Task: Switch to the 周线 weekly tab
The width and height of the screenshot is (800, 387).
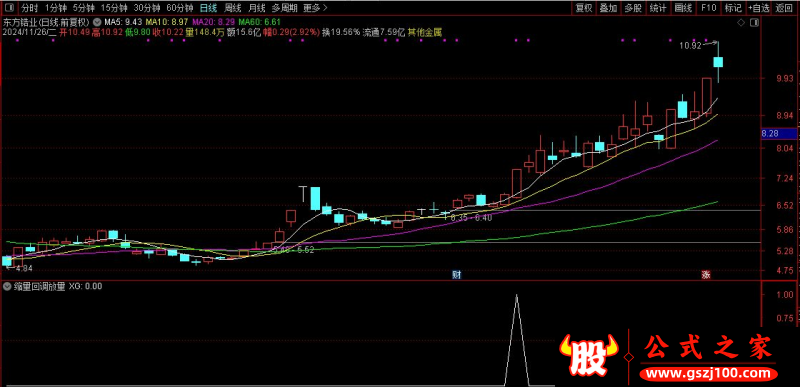Action: coord(233,8)
